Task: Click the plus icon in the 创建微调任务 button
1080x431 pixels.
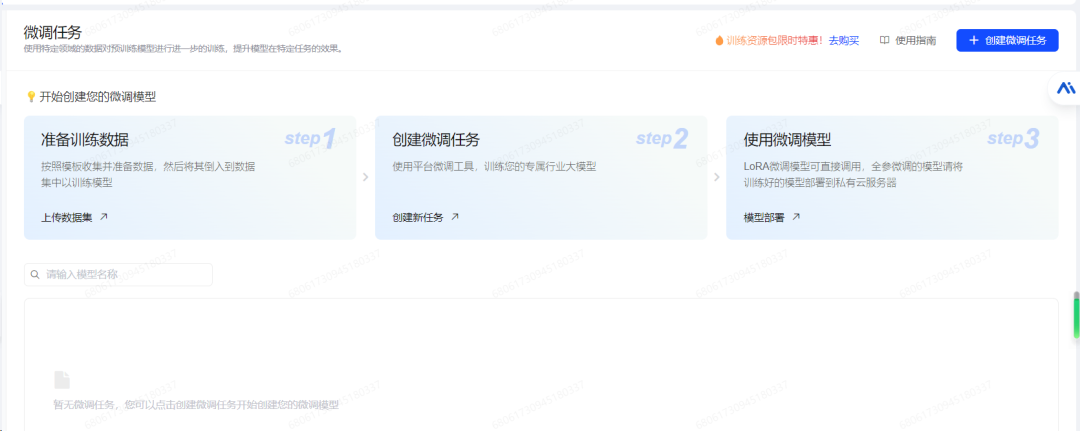Action: pyautogui.click(x=973, y=41)
